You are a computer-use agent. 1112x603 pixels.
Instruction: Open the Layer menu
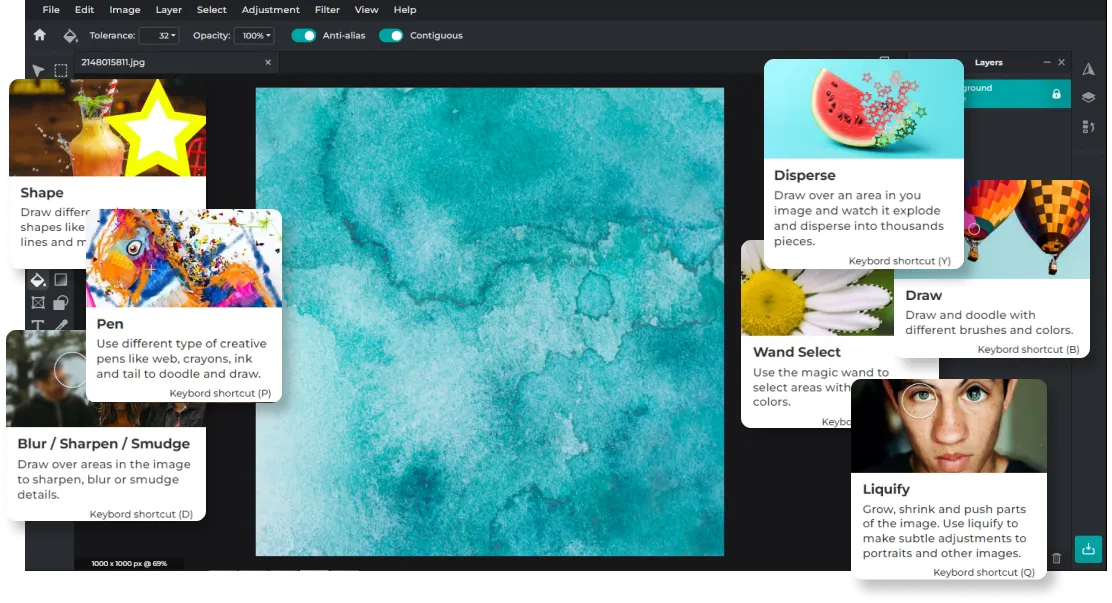169,10
